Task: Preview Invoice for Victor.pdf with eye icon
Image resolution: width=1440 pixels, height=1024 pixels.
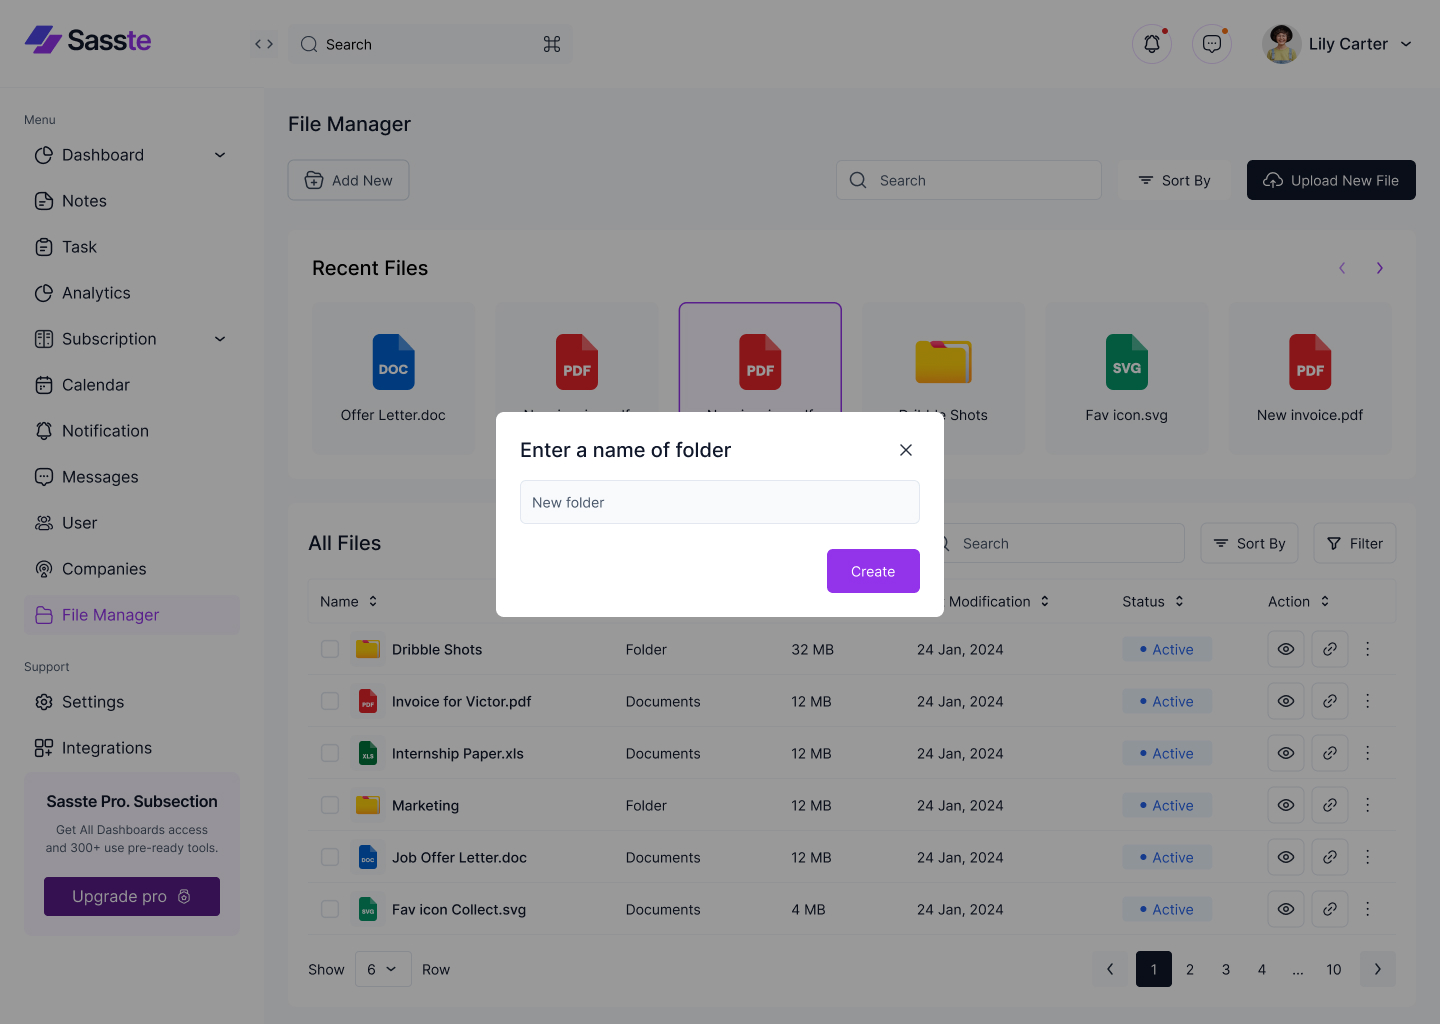Action: pyautogui.click(x=1286, y=701)
